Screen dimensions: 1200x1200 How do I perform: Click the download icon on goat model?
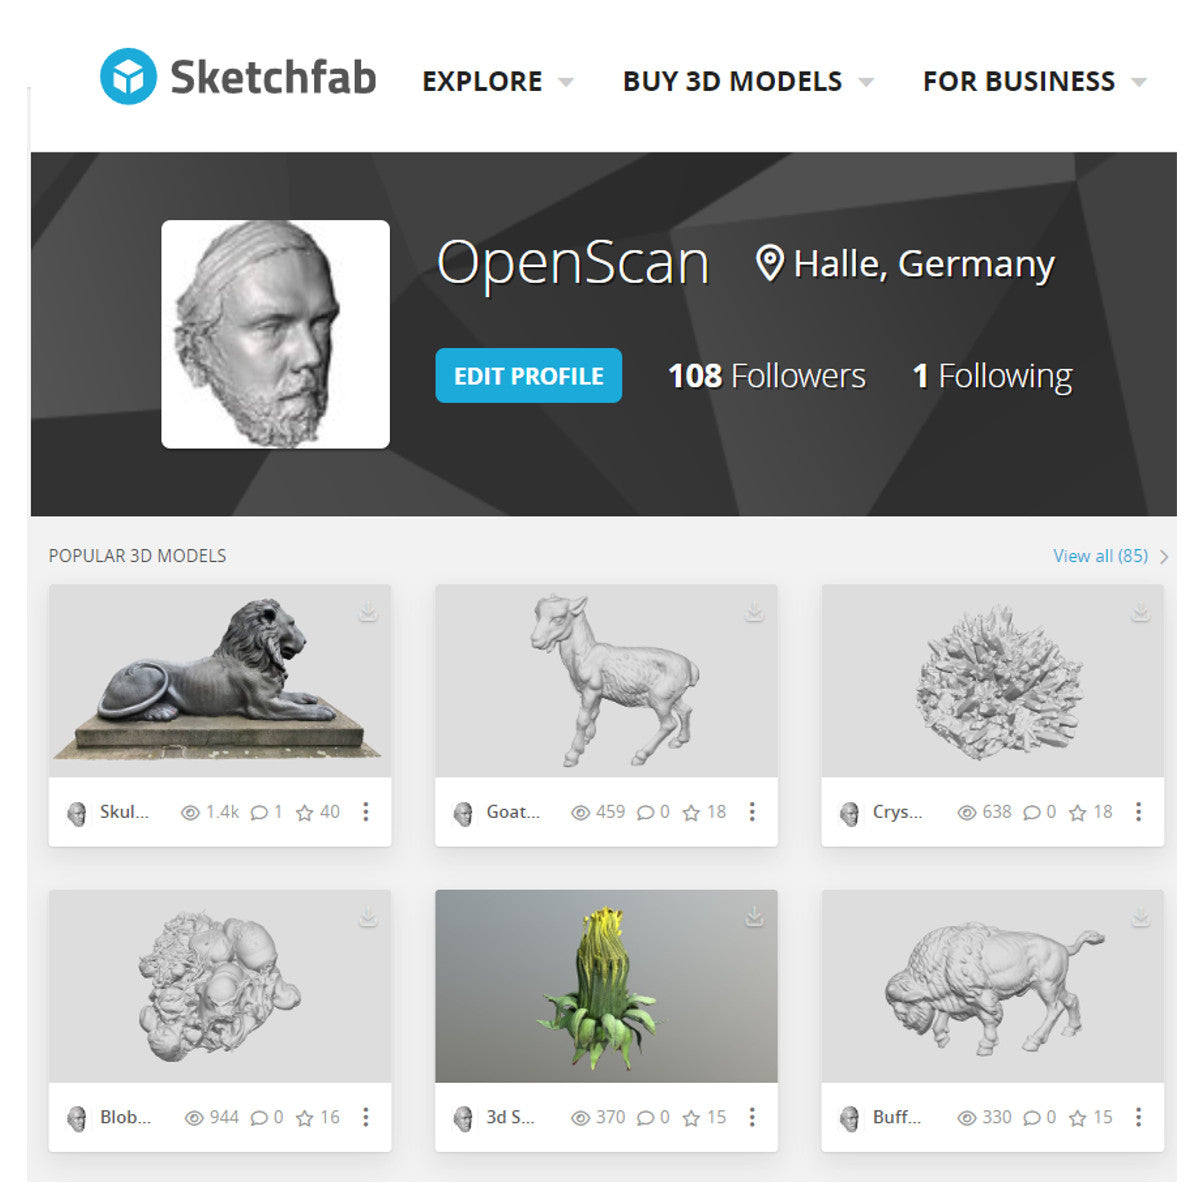pos(754,612)
